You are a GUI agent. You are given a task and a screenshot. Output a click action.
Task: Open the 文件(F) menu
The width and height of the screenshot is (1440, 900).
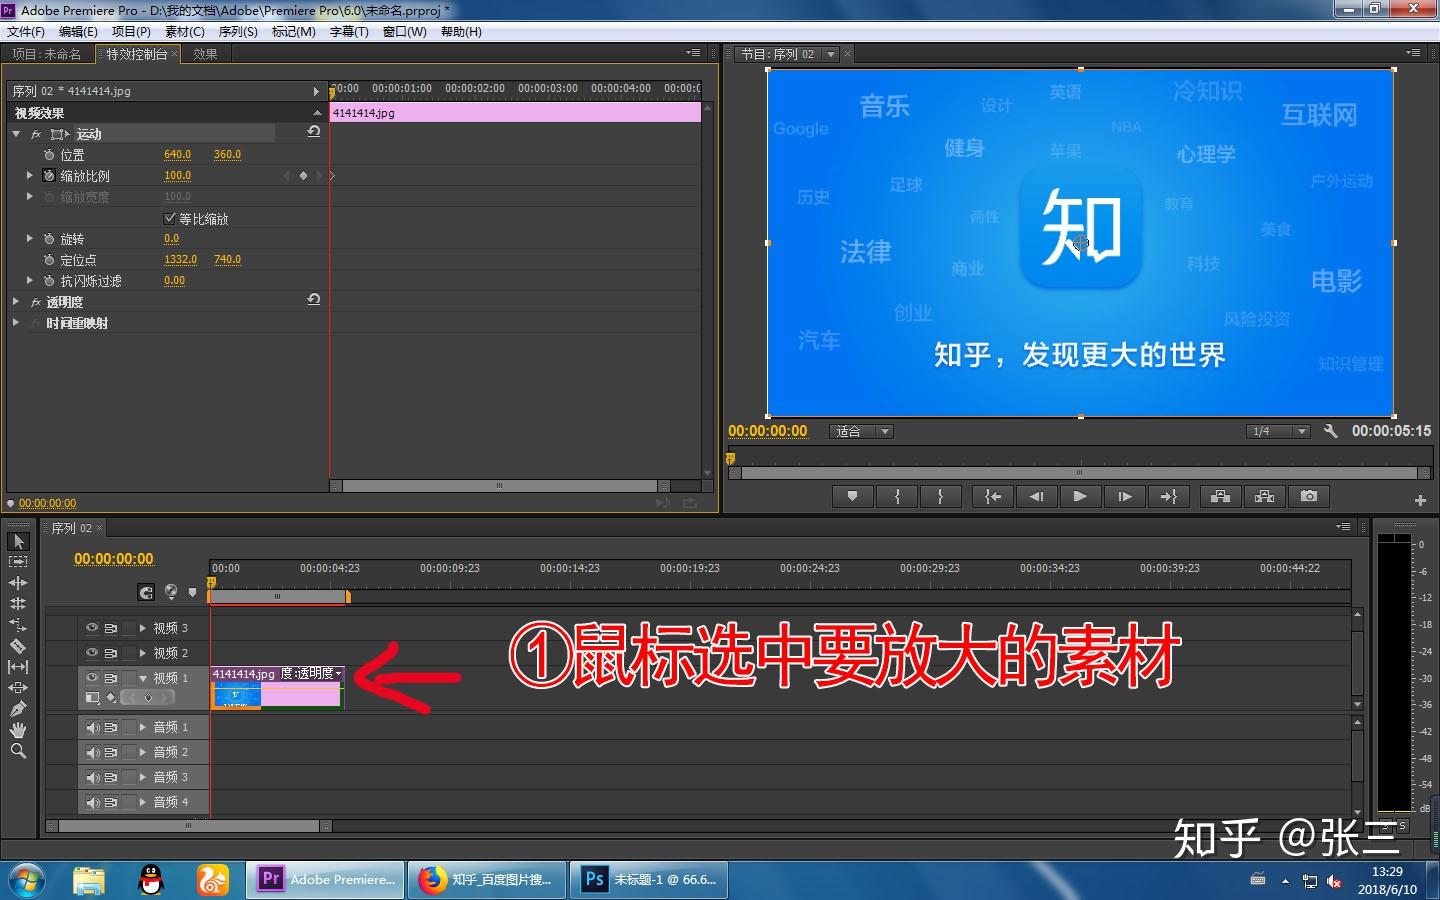(26, 32)
